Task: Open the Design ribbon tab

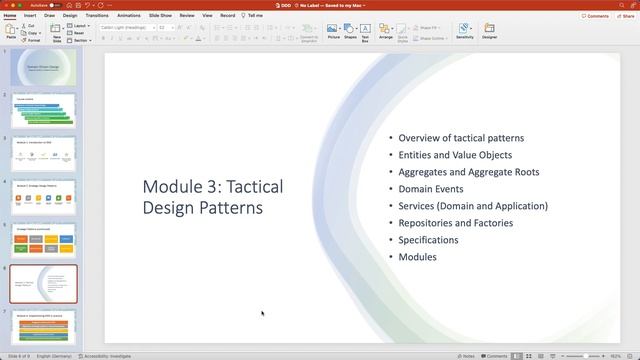Action: 70,16
